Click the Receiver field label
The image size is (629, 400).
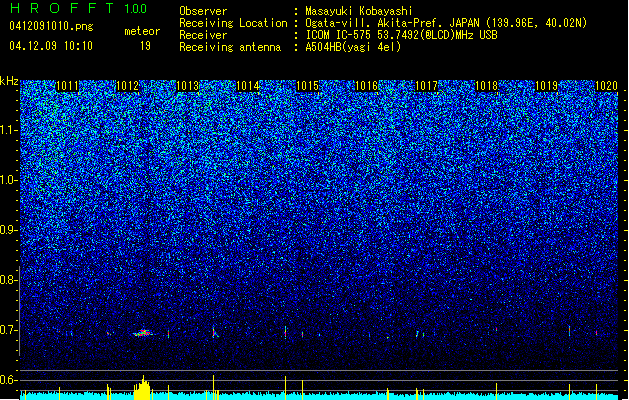pos(203,35)
